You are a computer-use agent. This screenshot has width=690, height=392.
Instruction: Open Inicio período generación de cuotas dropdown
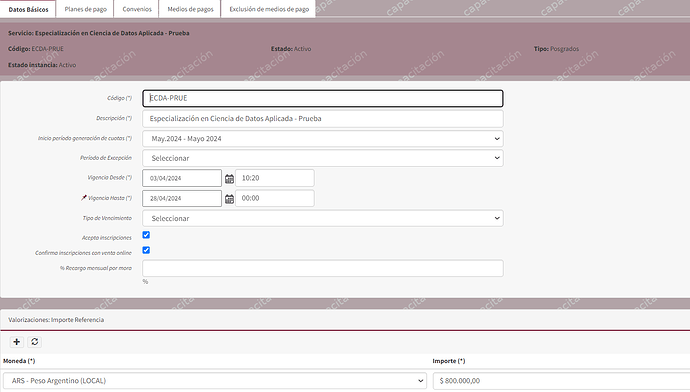coord(323,139)
